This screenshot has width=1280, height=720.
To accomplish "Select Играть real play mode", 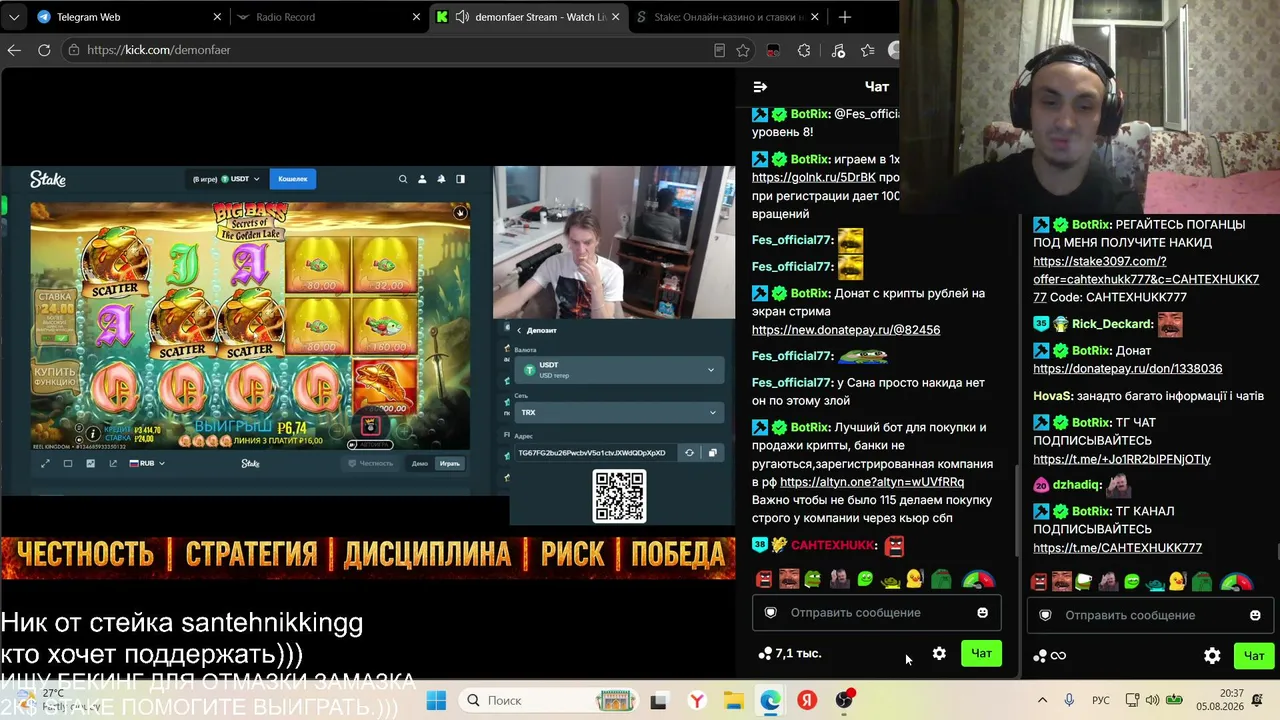I will [x=450, y=463].
